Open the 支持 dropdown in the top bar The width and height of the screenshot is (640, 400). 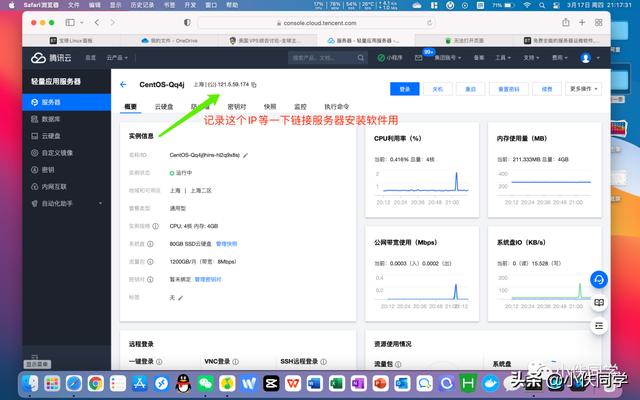531,58
